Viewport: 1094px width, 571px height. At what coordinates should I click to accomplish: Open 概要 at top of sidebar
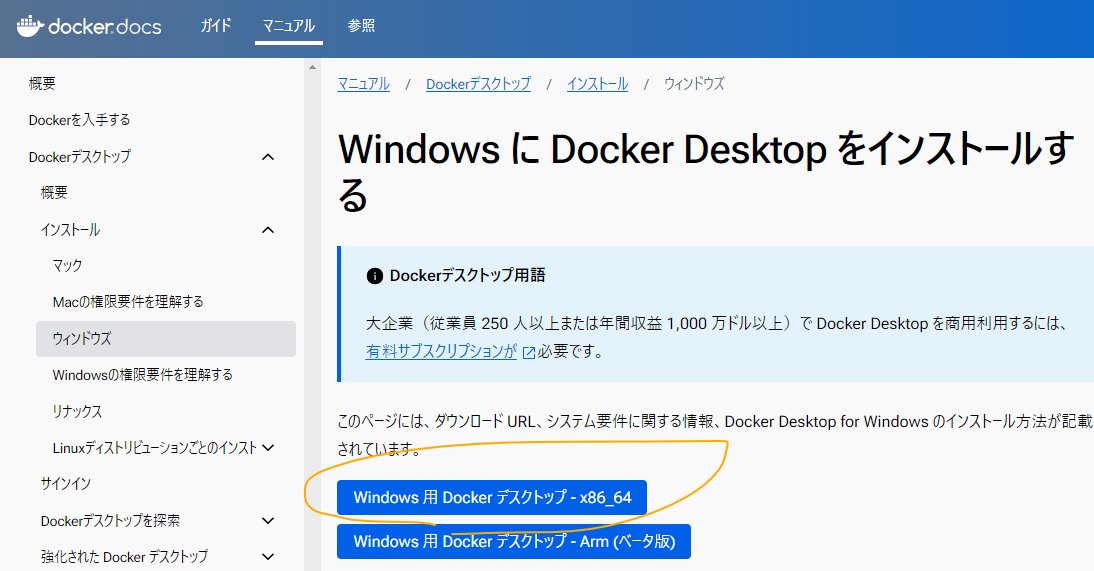coord(42,84)
